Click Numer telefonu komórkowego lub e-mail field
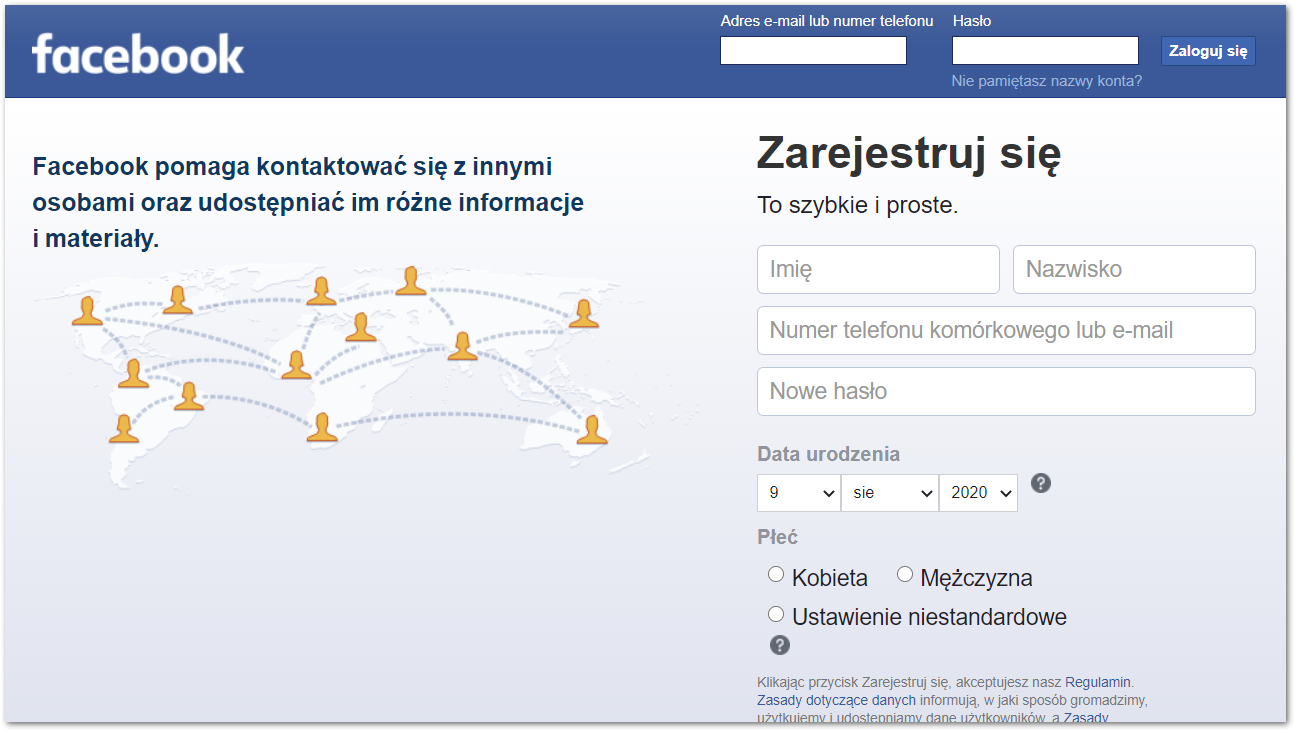This screenshot has width=1295, height=731. (x=1006, y=331)
